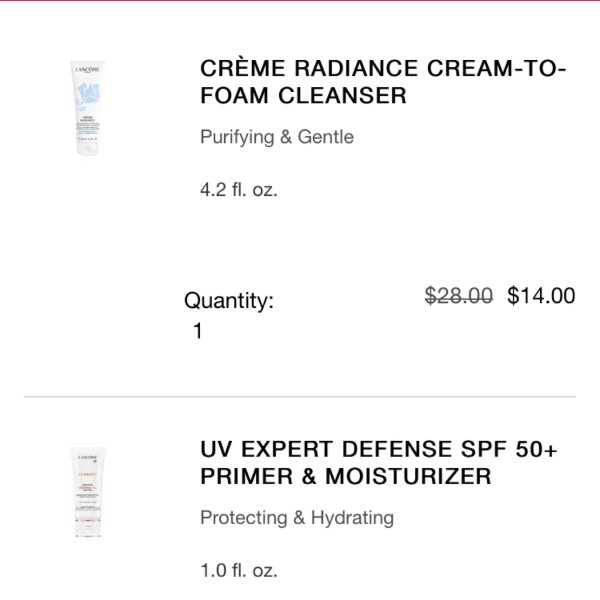This screenshot has width=600, height=600.
Task: Click the $14.00 sale price
Action: tap(541, 295)
